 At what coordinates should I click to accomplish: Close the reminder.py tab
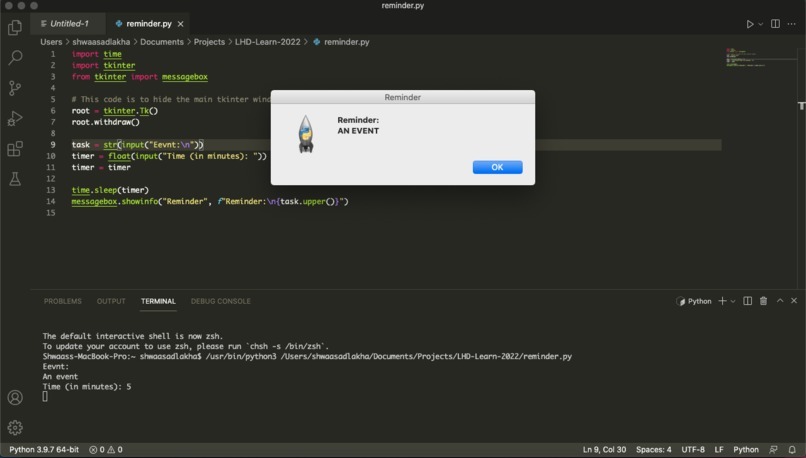[x=180, y=24]
